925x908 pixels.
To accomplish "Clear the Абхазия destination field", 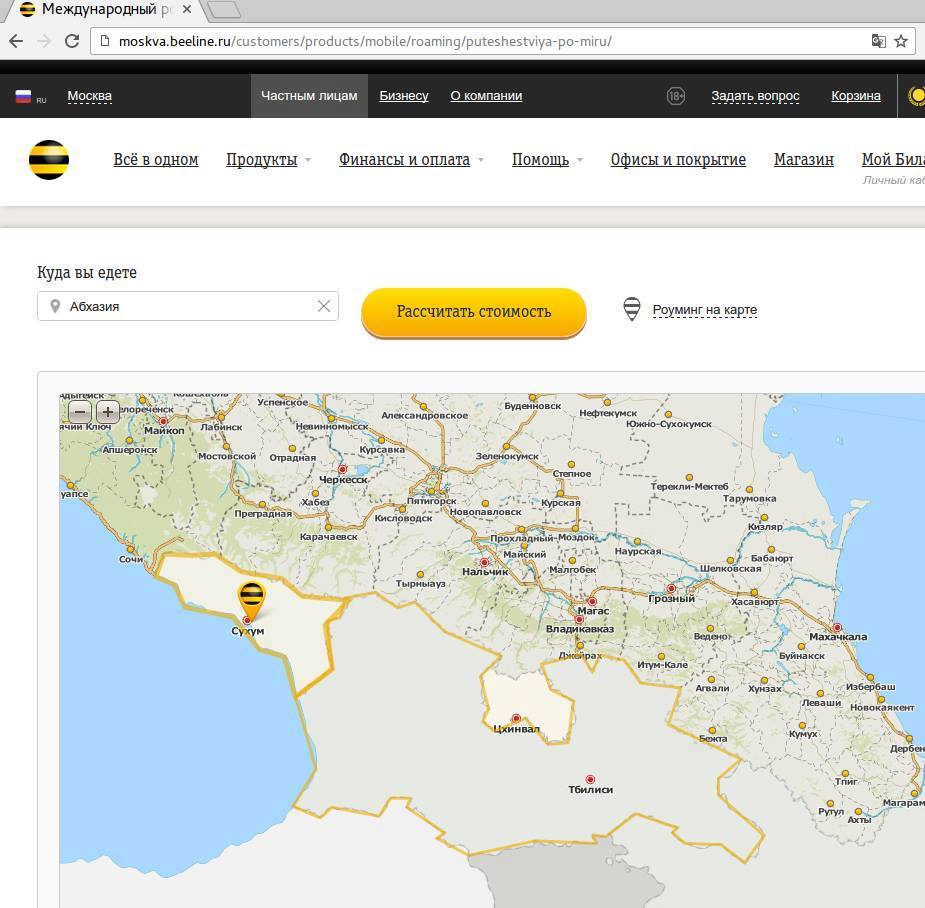I will click(323, 306).
